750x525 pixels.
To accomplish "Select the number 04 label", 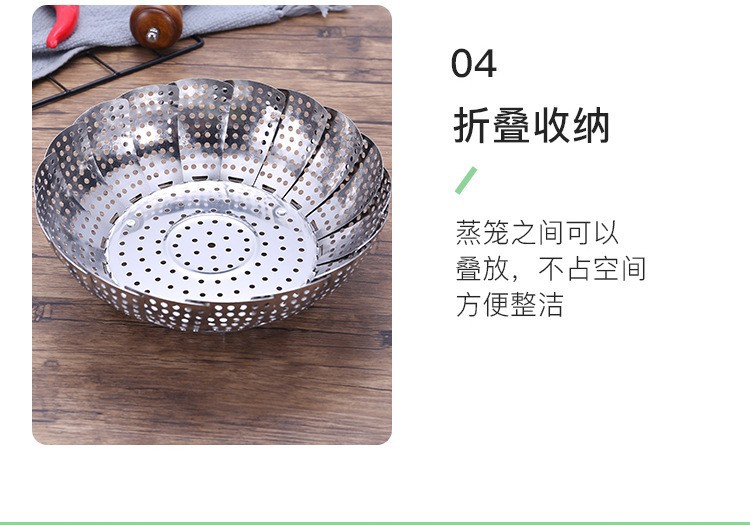I will 474,64.
